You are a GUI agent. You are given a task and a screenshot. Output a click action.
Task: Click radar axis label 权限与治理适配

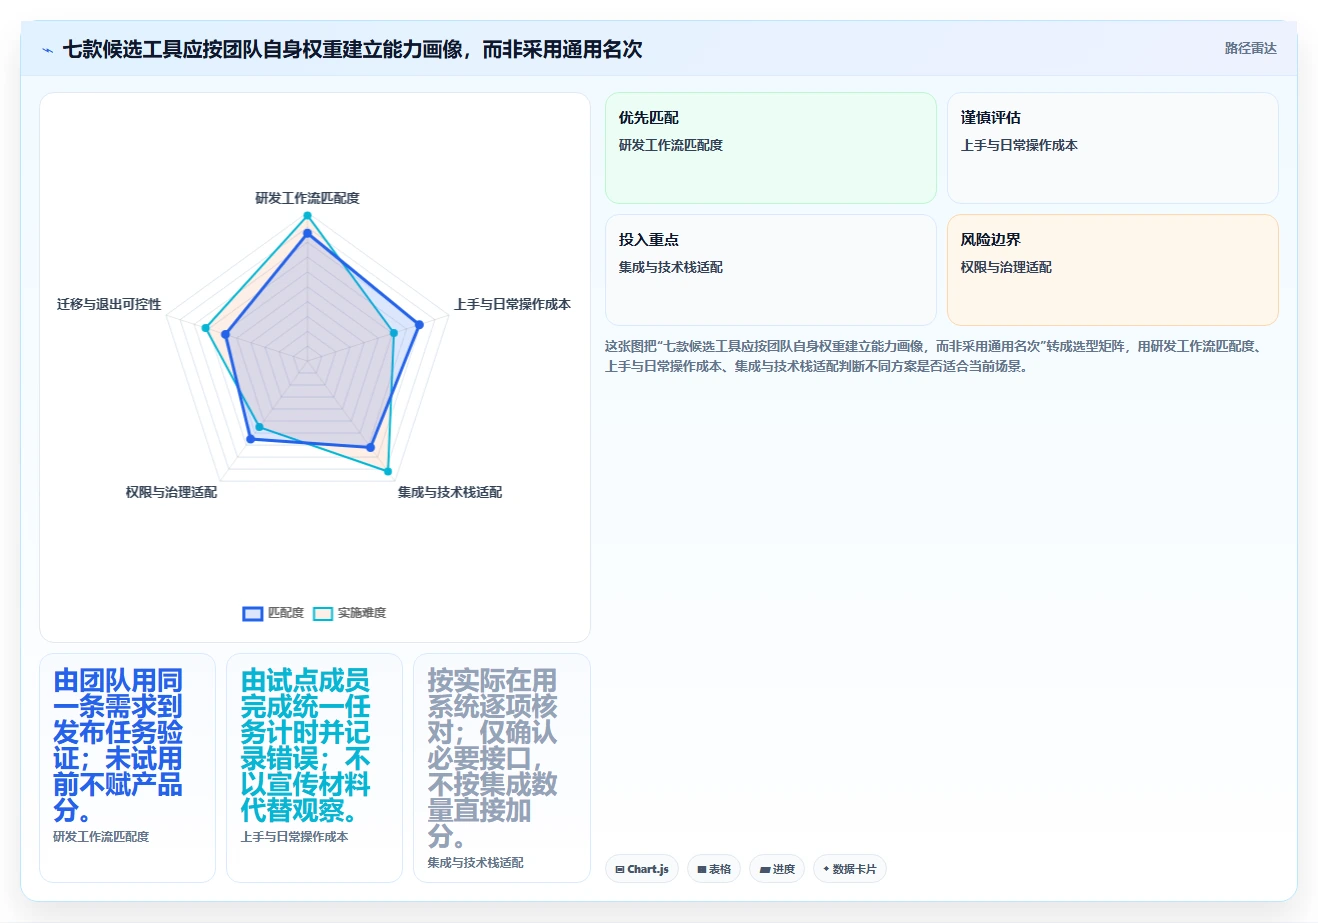pyautogui.click(x=171, y=492)
